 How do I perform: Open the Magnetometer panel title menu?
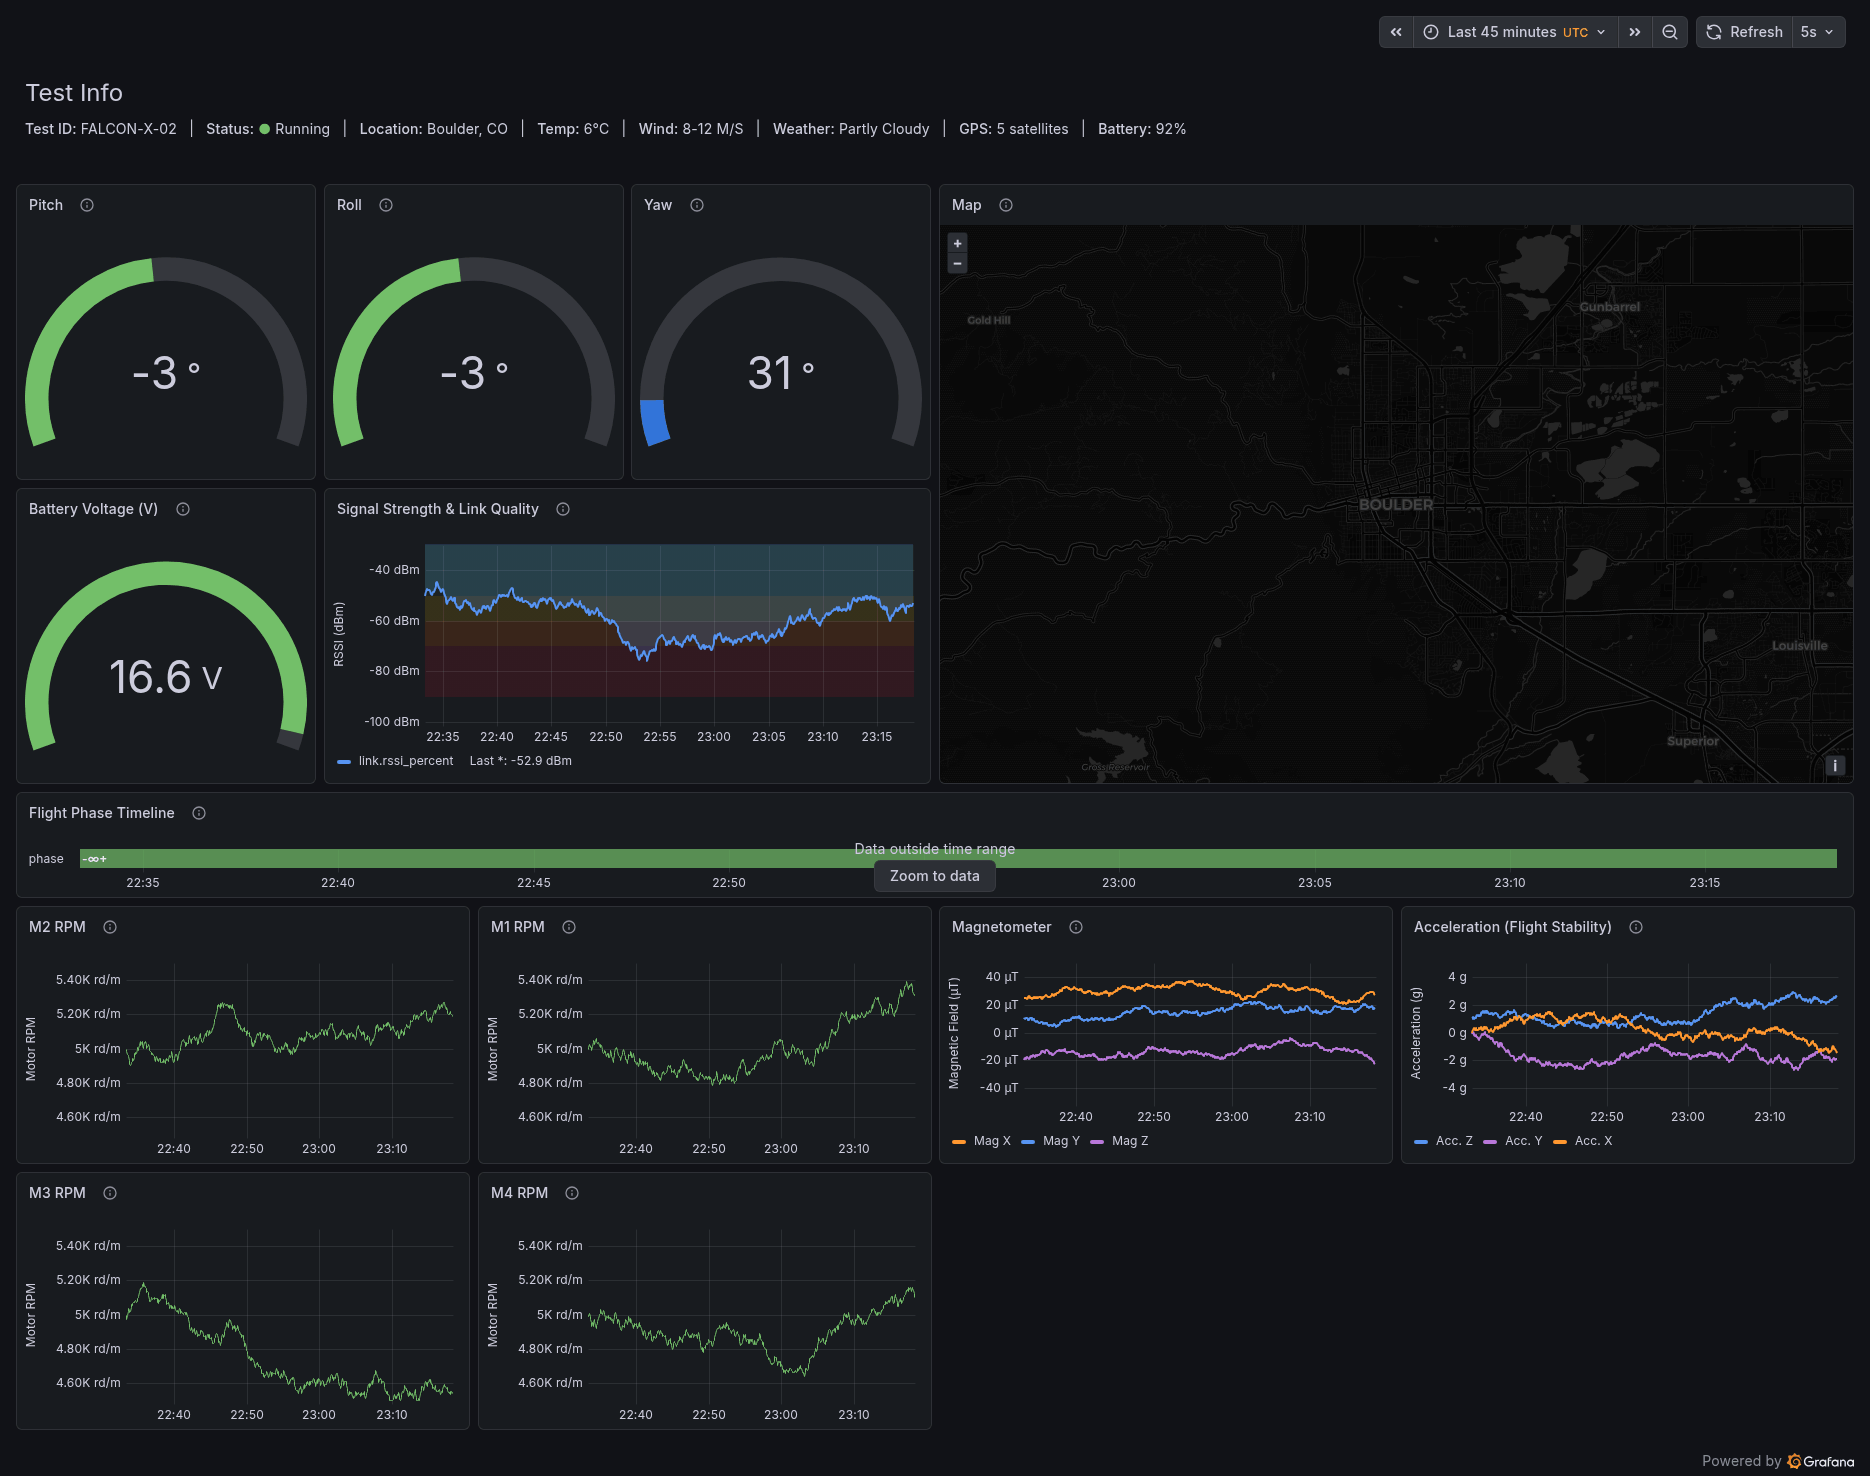[x=1001, y=927]
